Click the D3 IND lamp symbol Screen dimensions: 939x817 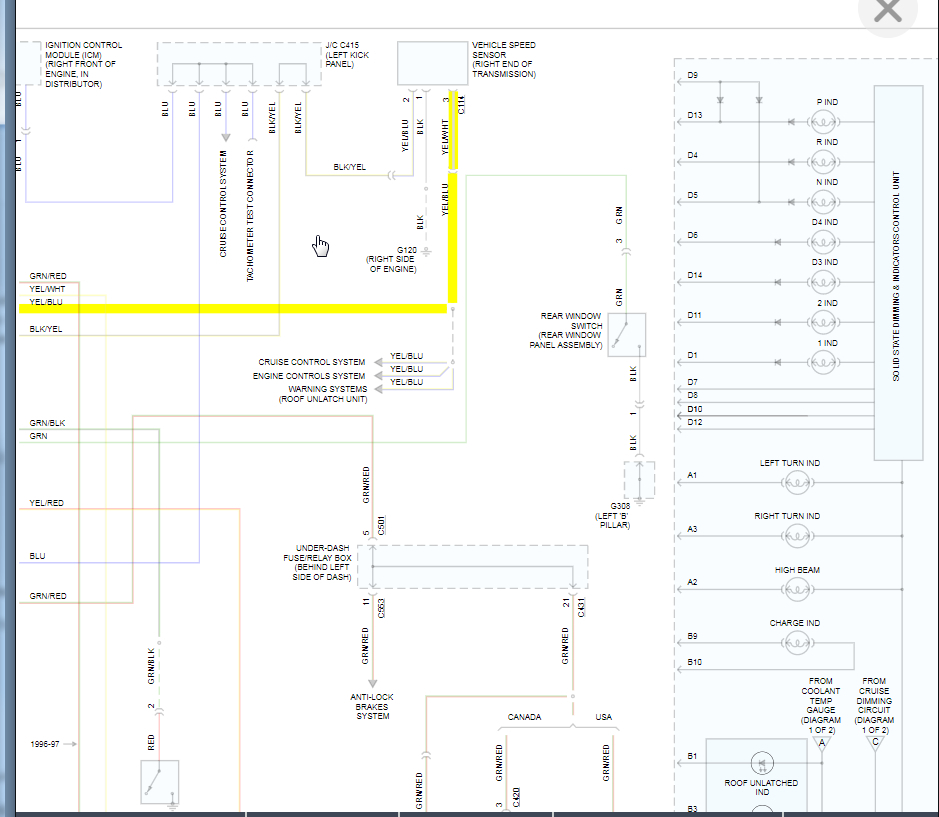coord(823,282)
